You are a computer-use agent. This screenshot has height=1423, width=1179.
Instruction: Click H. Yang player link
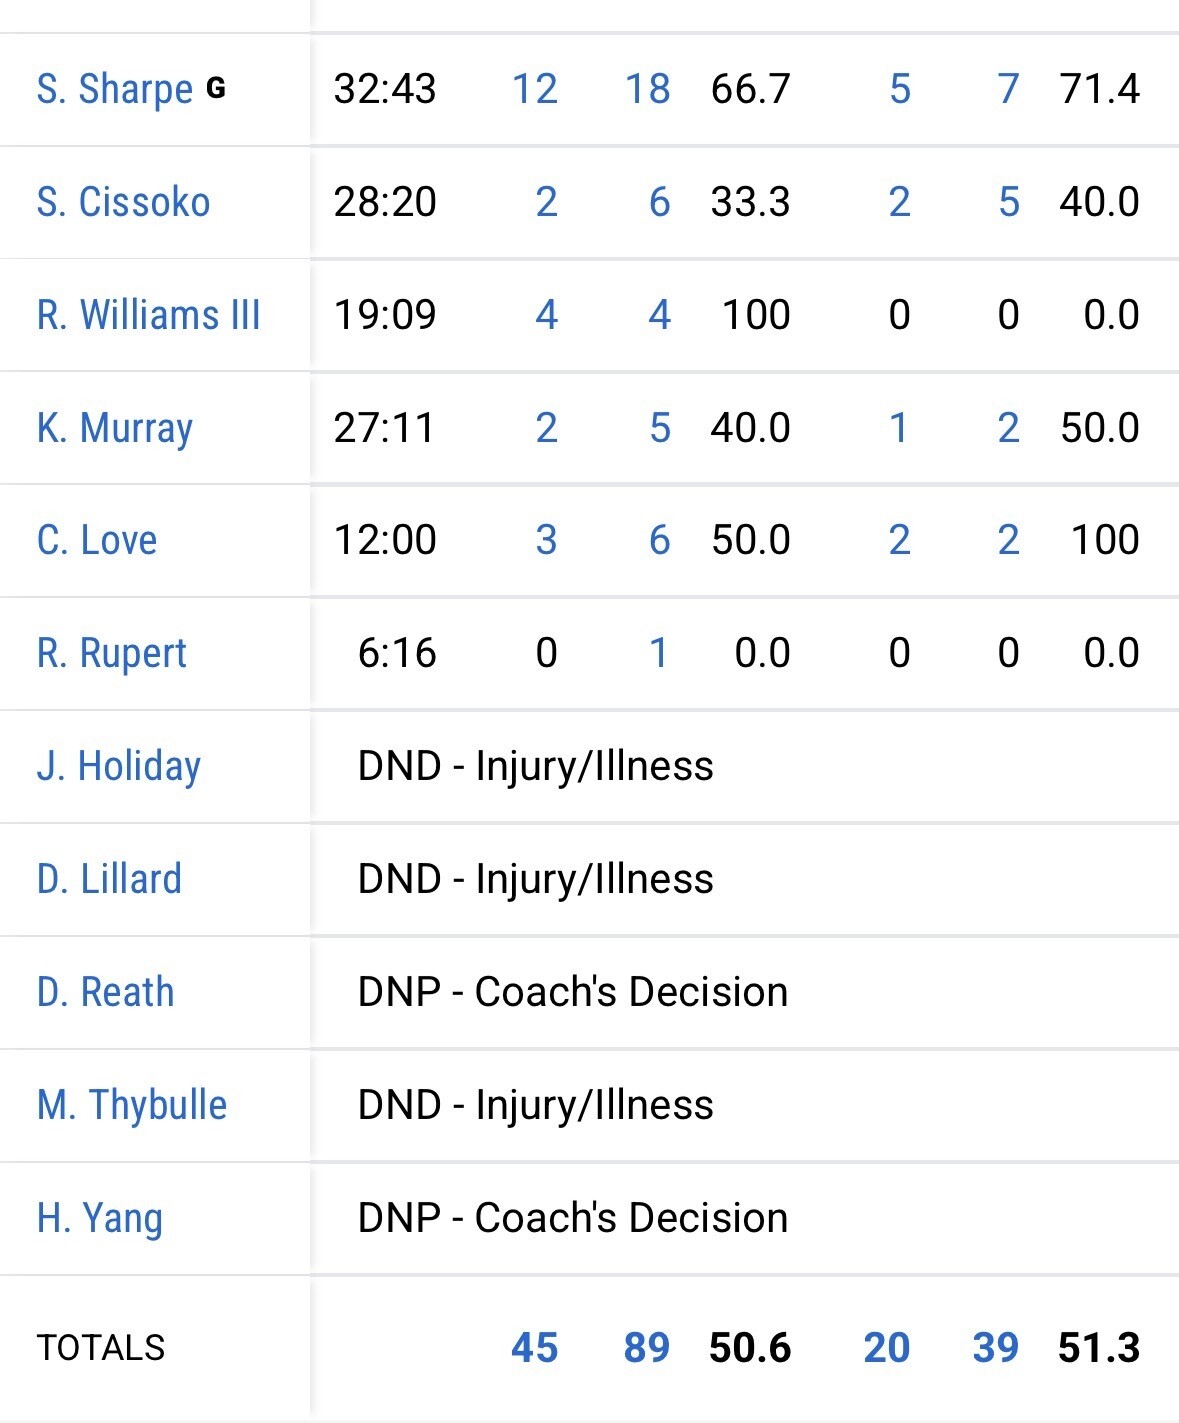pyautogui.click(x=99, y=1219)
